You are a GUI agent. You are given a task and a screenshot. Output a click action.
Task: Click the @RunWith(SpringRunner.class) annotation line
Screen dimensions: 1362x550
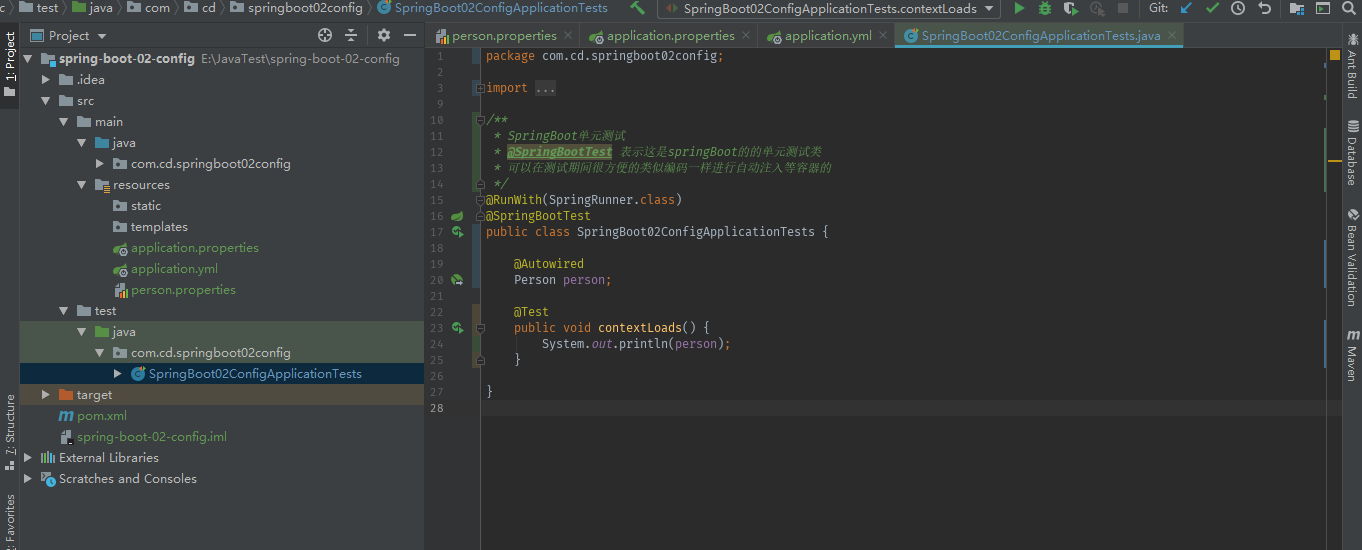[x=584, y=200]
